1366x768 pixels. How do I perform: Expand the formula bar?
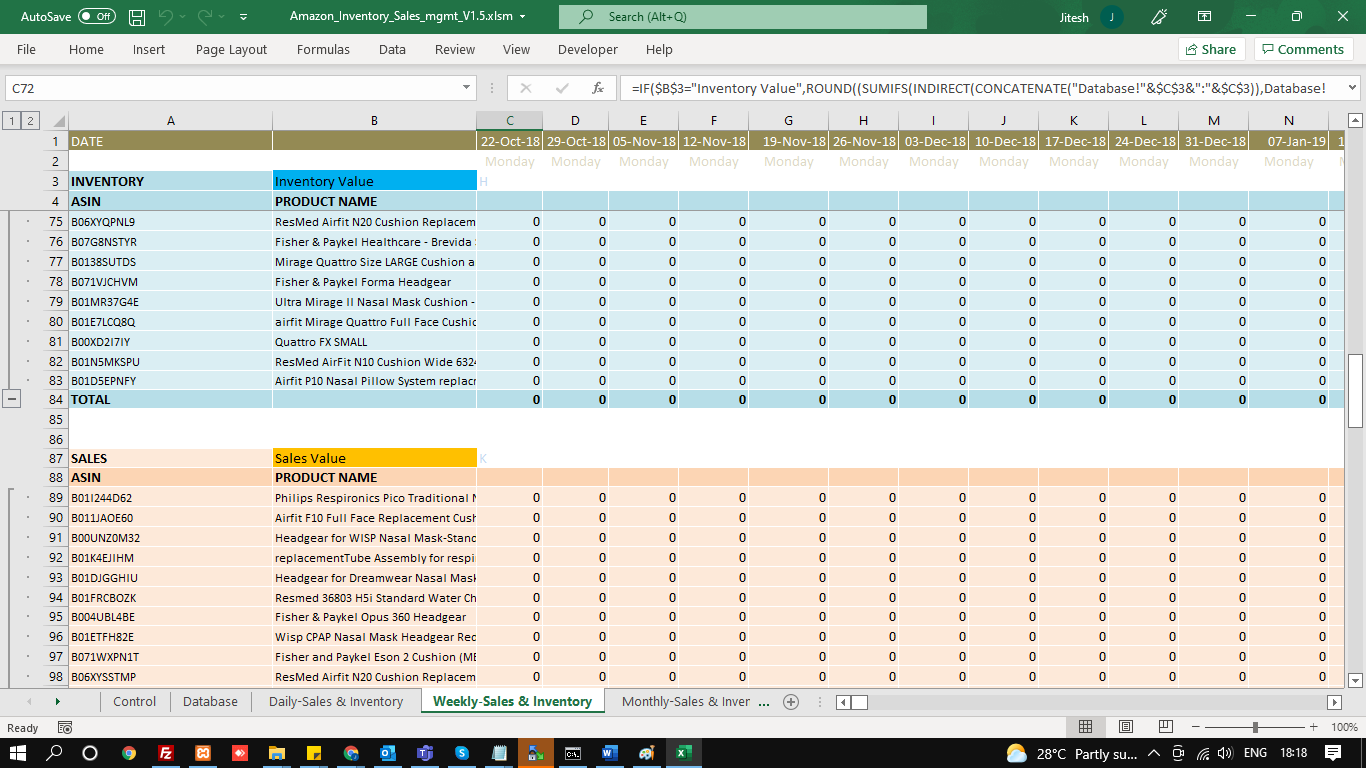[x=1352, y=88]
